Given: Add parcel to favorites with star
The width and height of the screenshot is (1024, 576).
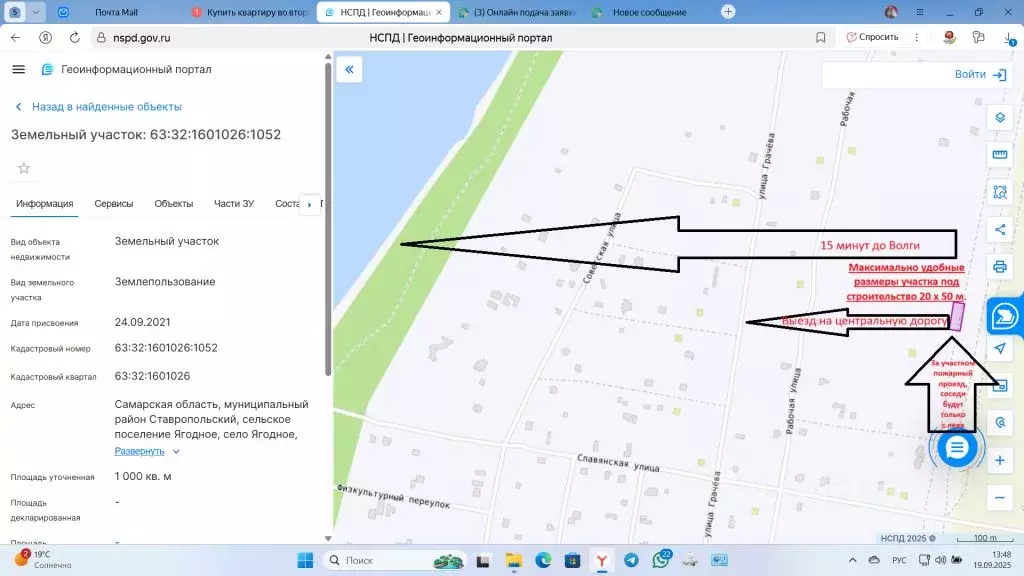Looking at the screenshot, I should [x=24, y=168].
